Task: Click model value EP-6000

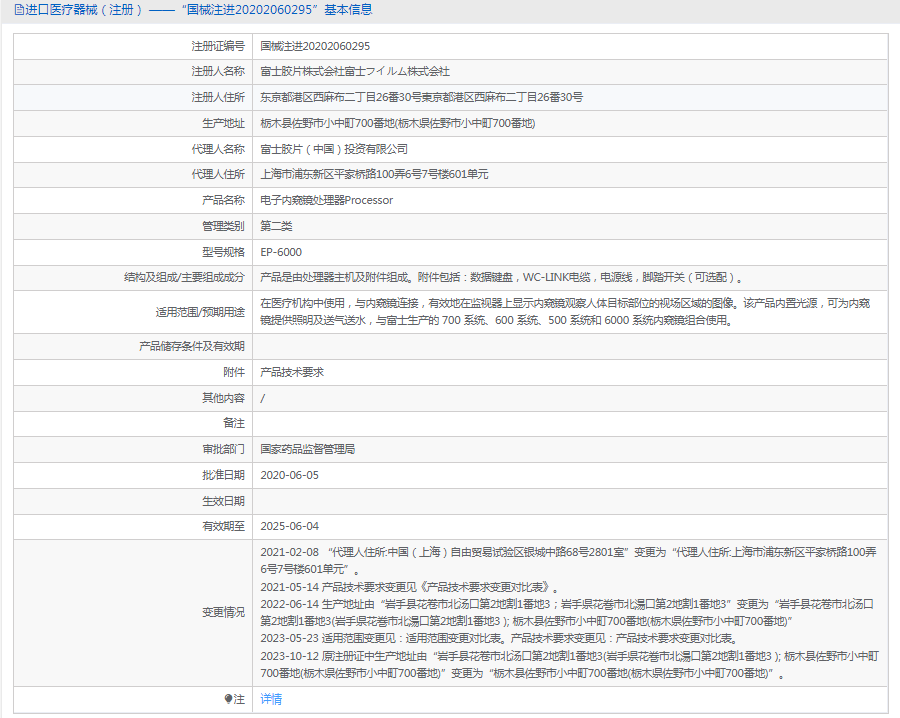Action: coord(281,252)
